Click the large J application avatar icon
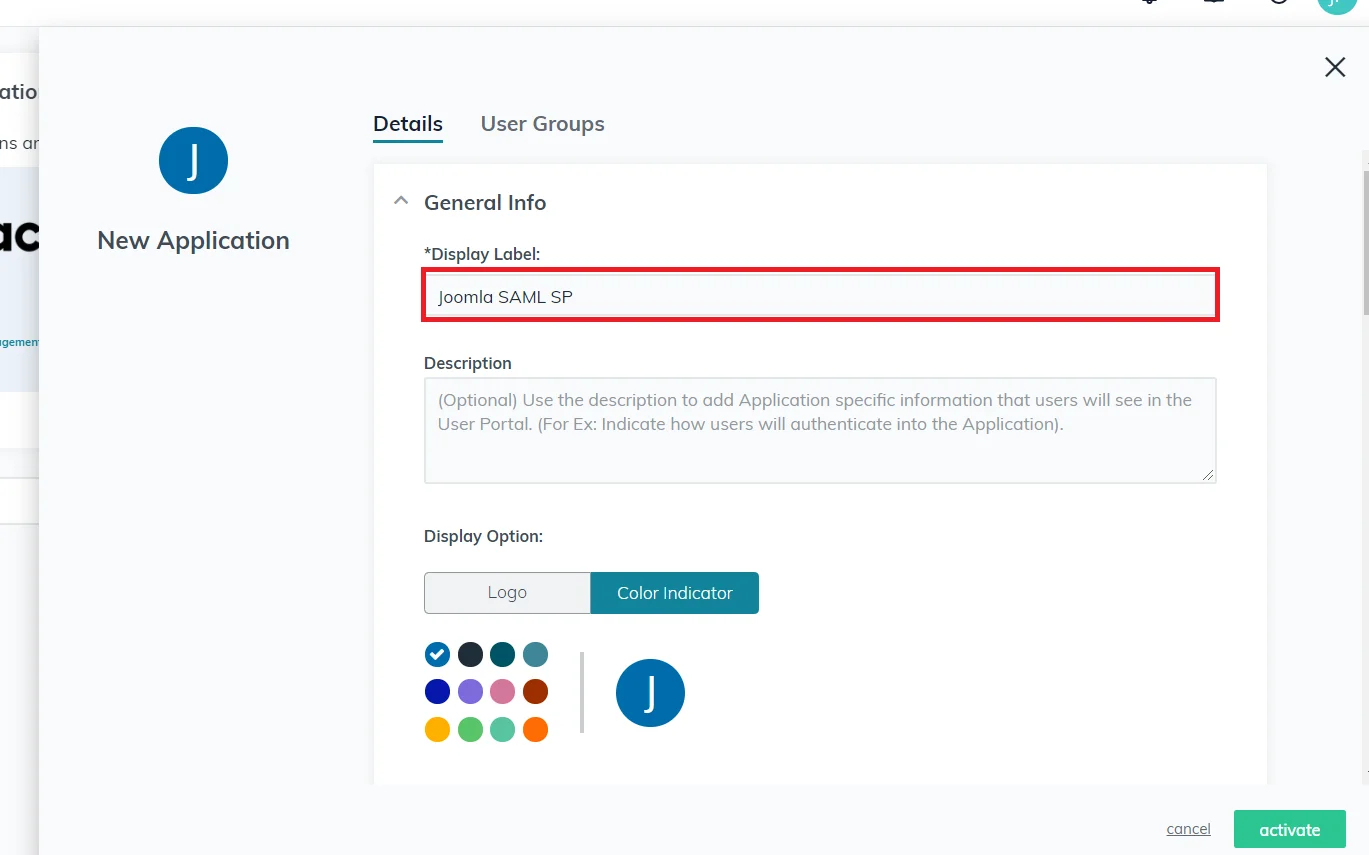This screenshot has height=855, width=1369. click(x=193, y=161)
